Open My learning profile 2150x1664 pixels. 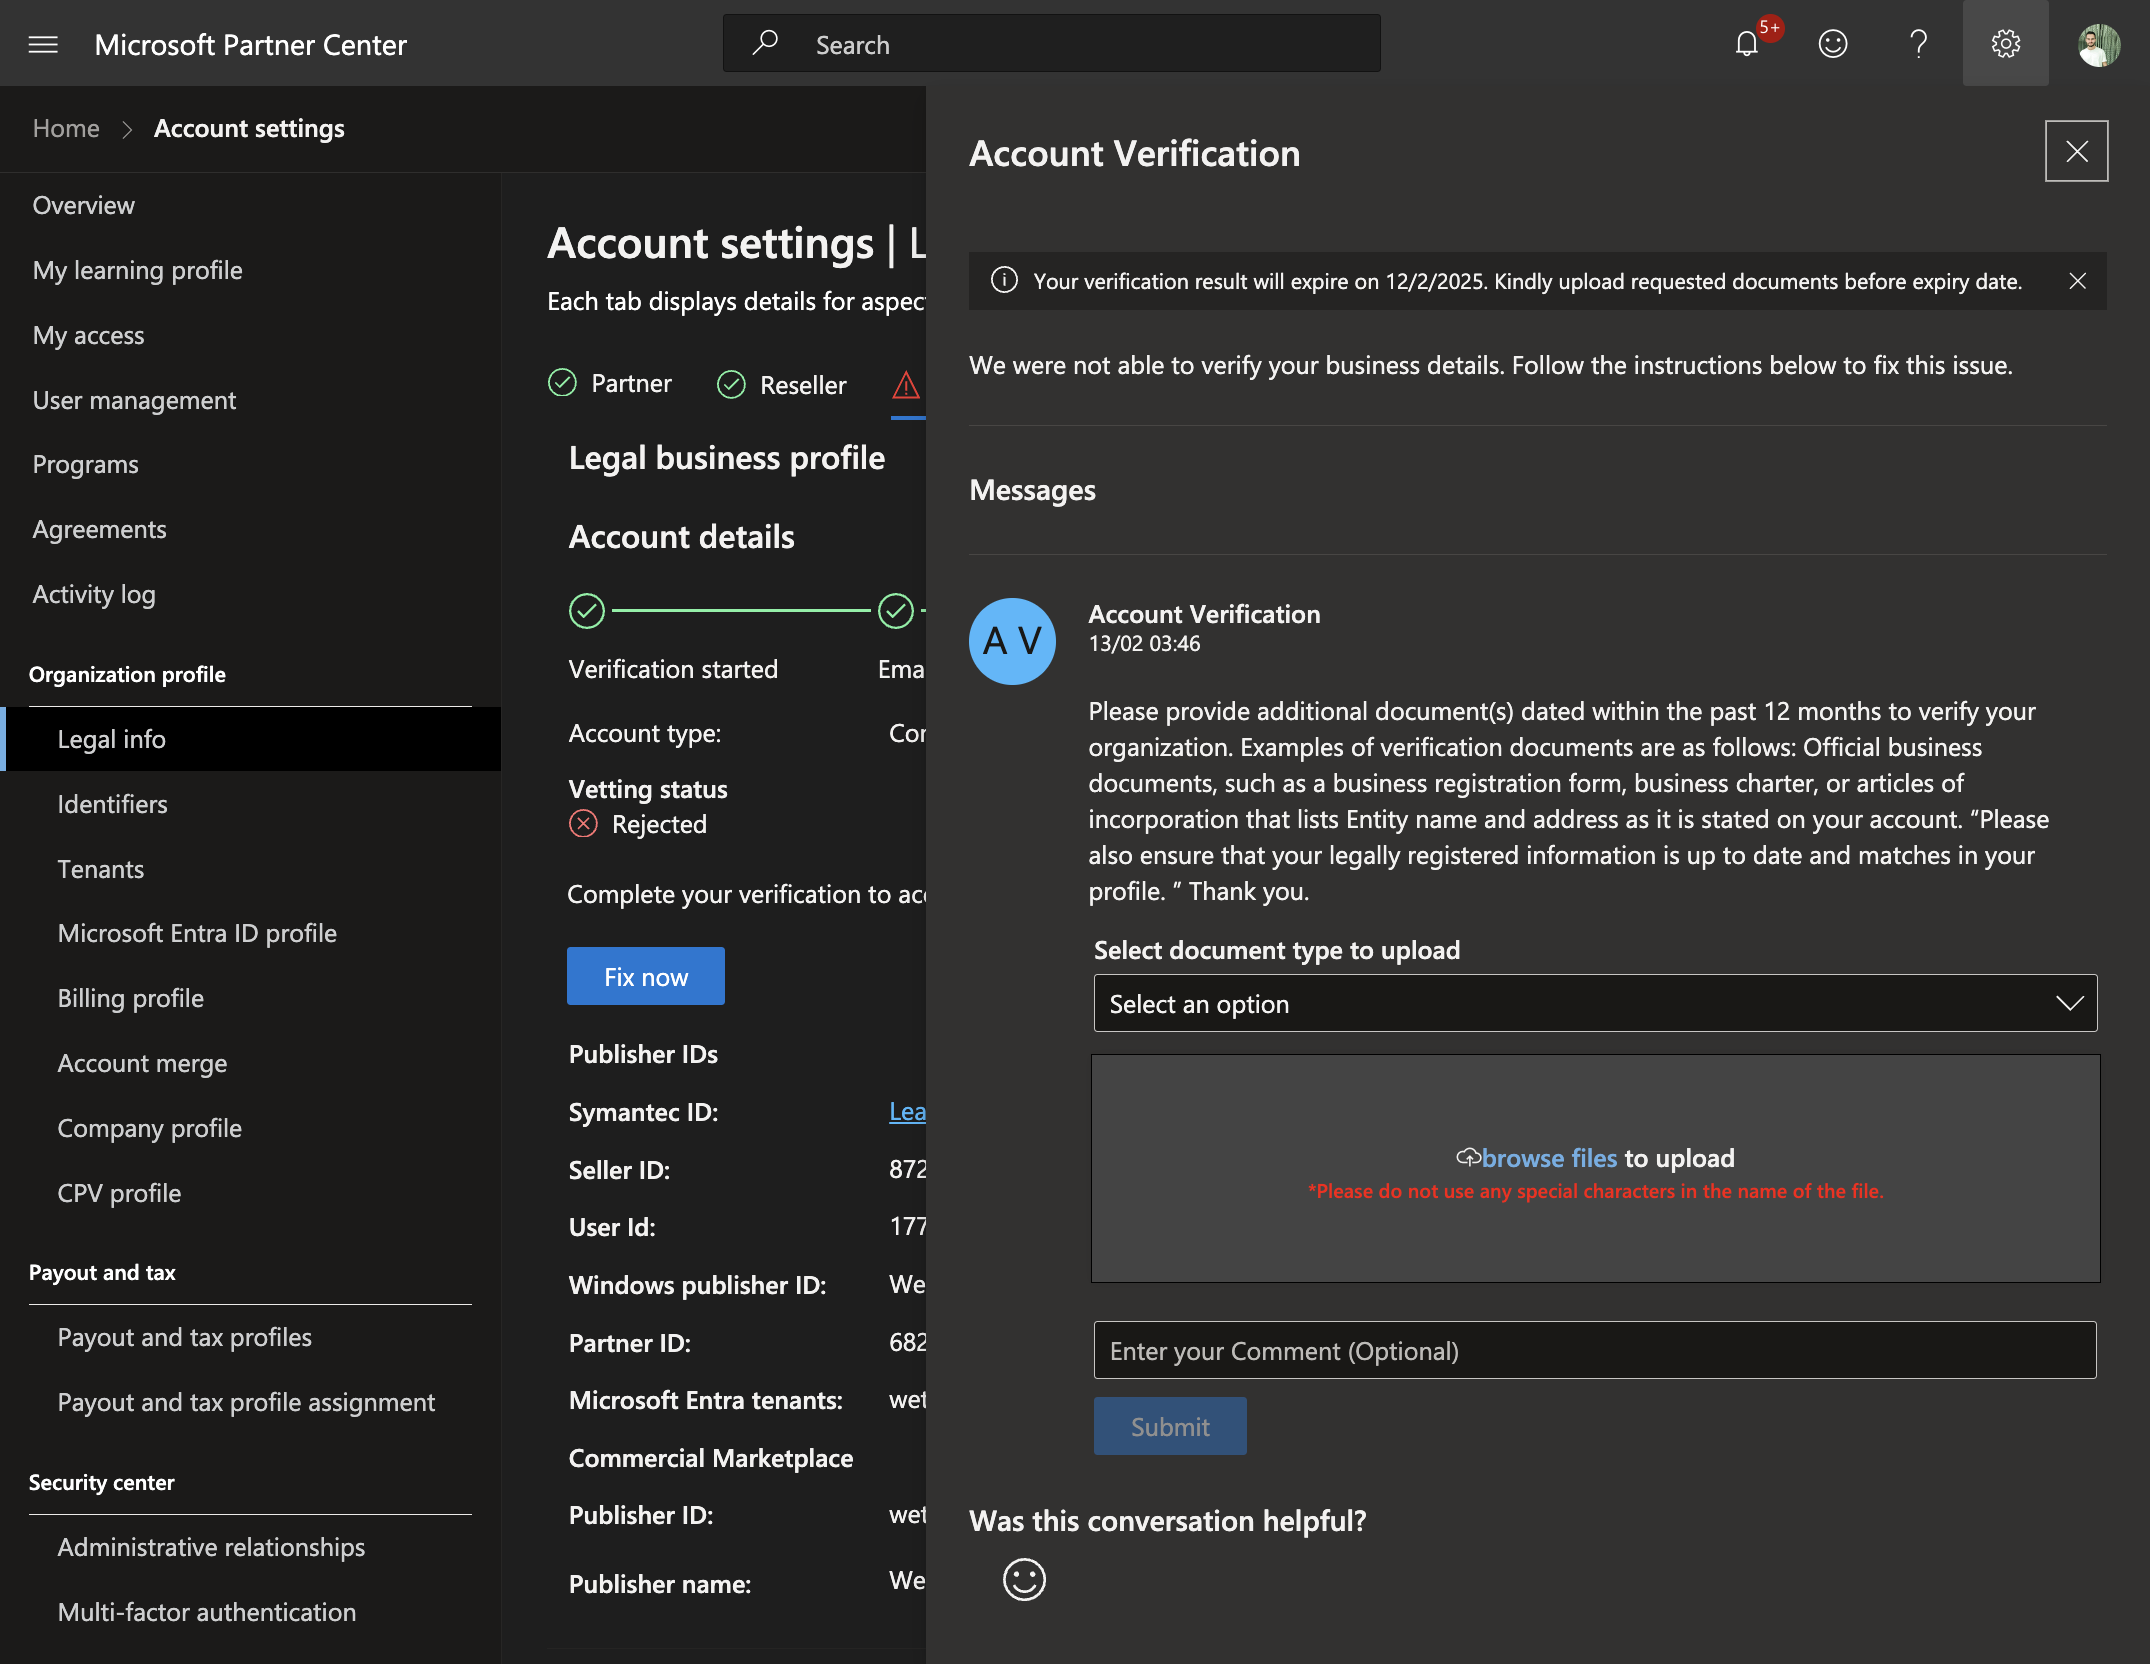tap(137, 270)
